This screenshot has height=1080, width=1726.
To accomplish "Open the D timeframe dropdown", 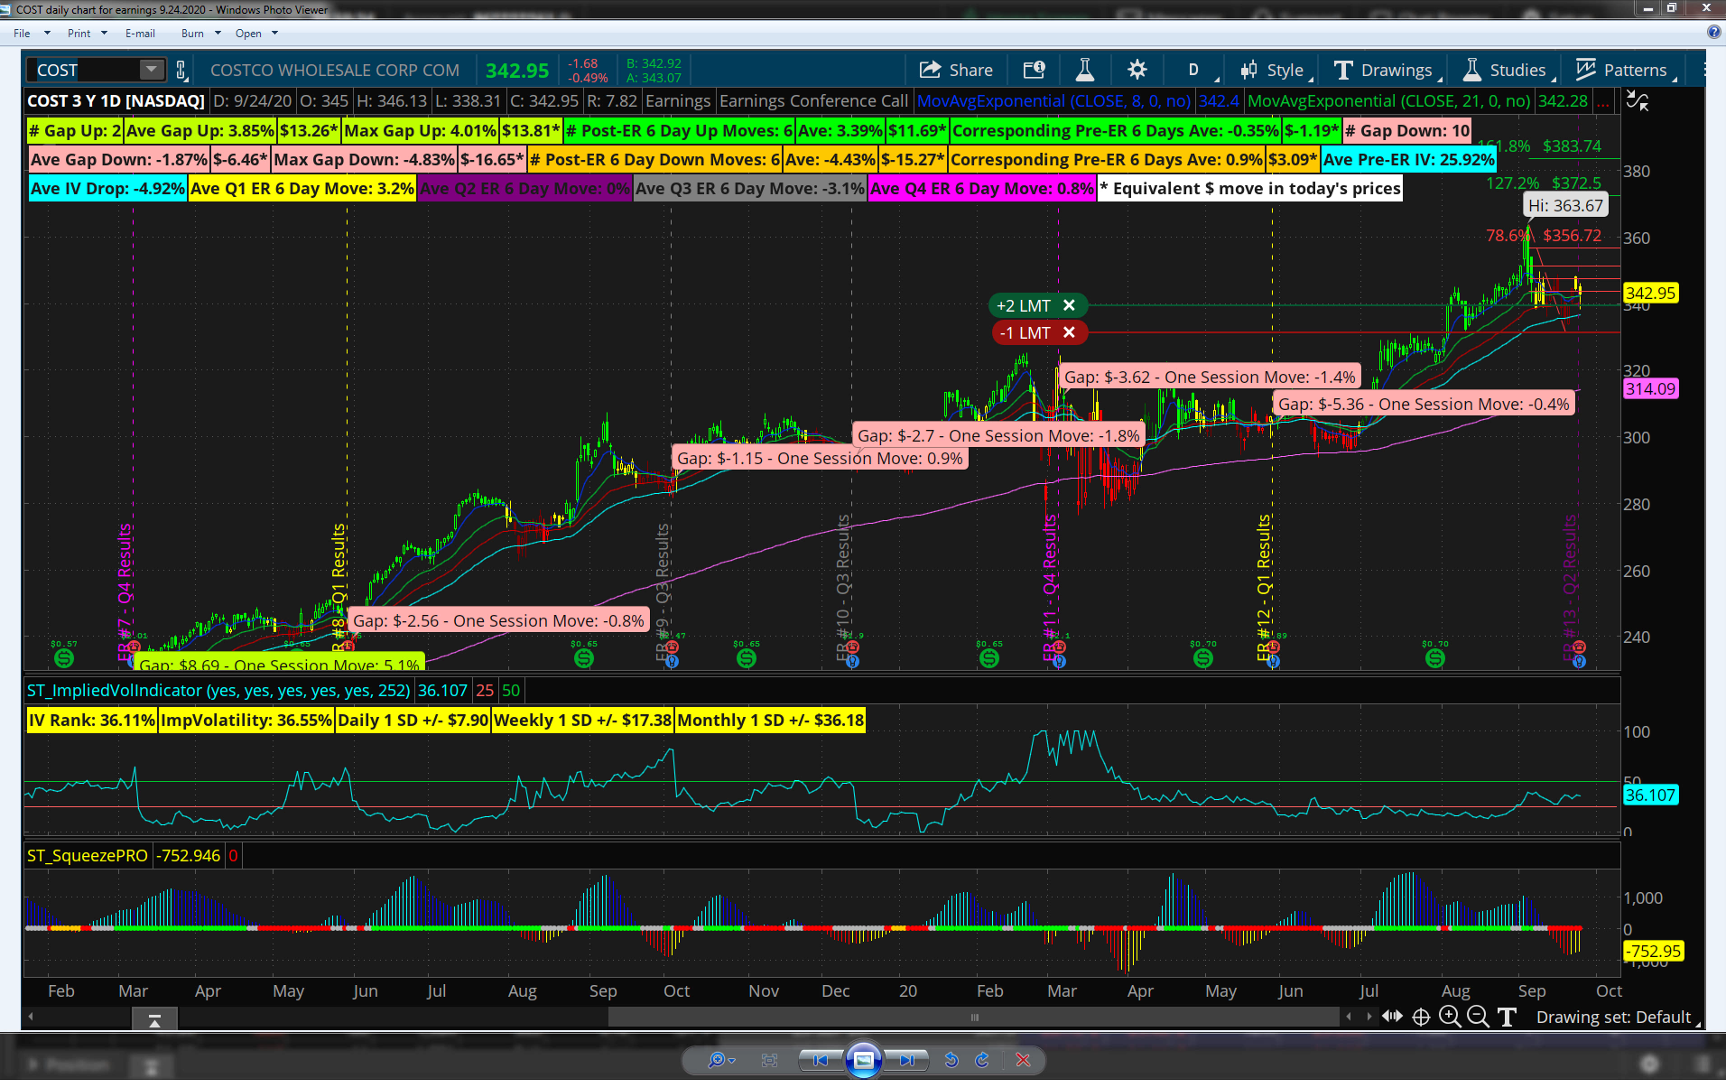I will pos(1194,69).
